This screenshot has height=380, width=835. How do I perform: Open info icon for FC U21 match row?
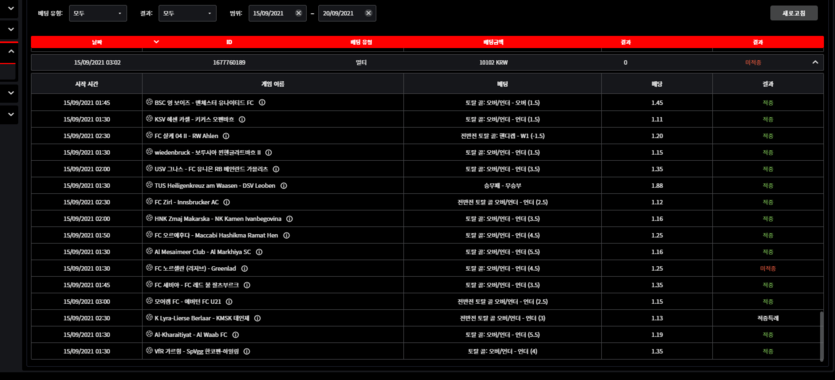pyautogui.click(x=229, y=302)
